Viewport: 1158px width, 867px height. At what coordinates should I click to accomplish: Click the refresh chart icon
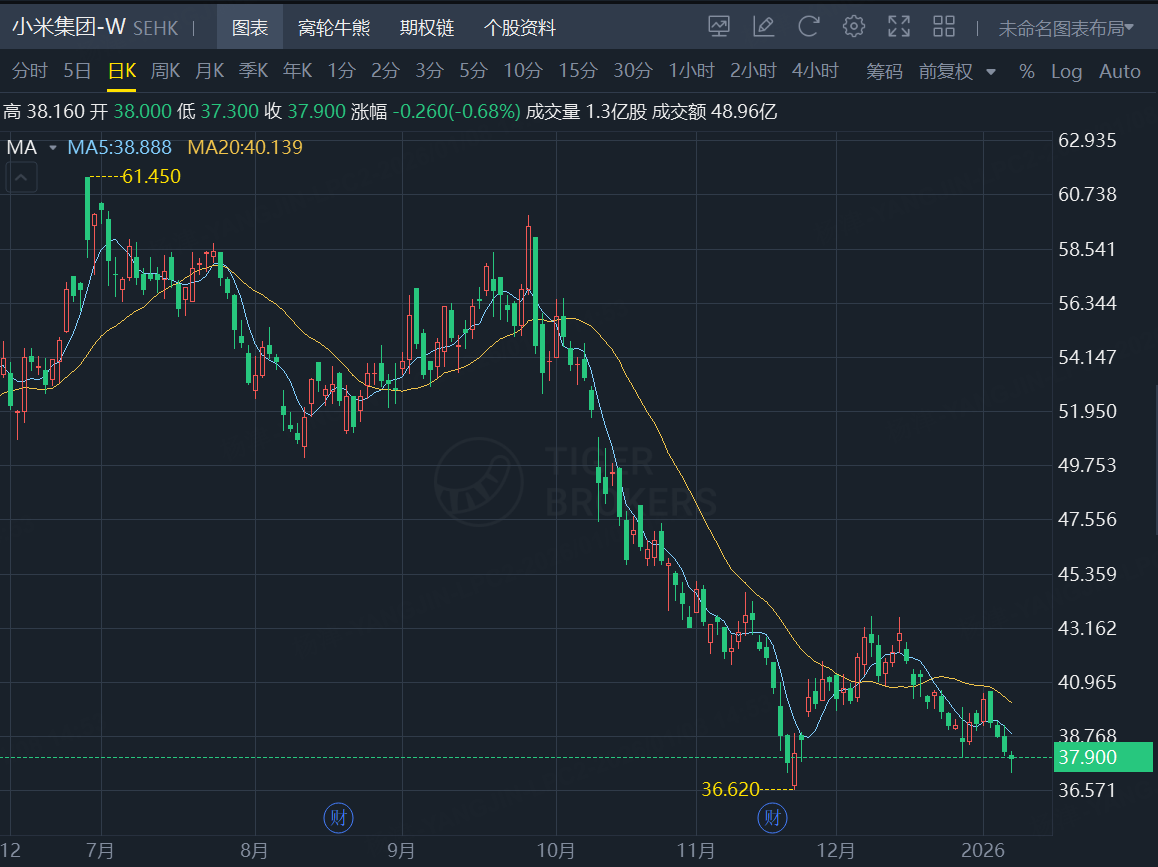(x=809, y=27)
